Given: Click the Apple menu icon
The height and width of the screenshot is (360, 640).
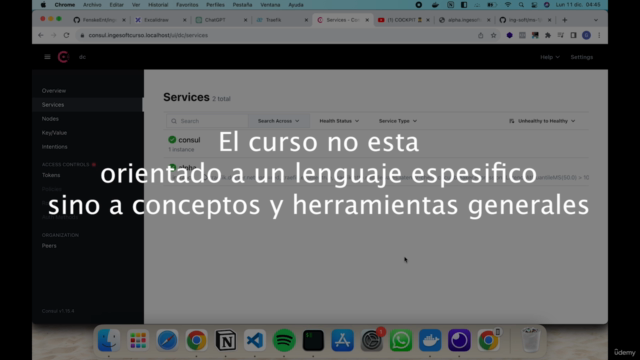Looking at the screenshot, I should 43,5.
